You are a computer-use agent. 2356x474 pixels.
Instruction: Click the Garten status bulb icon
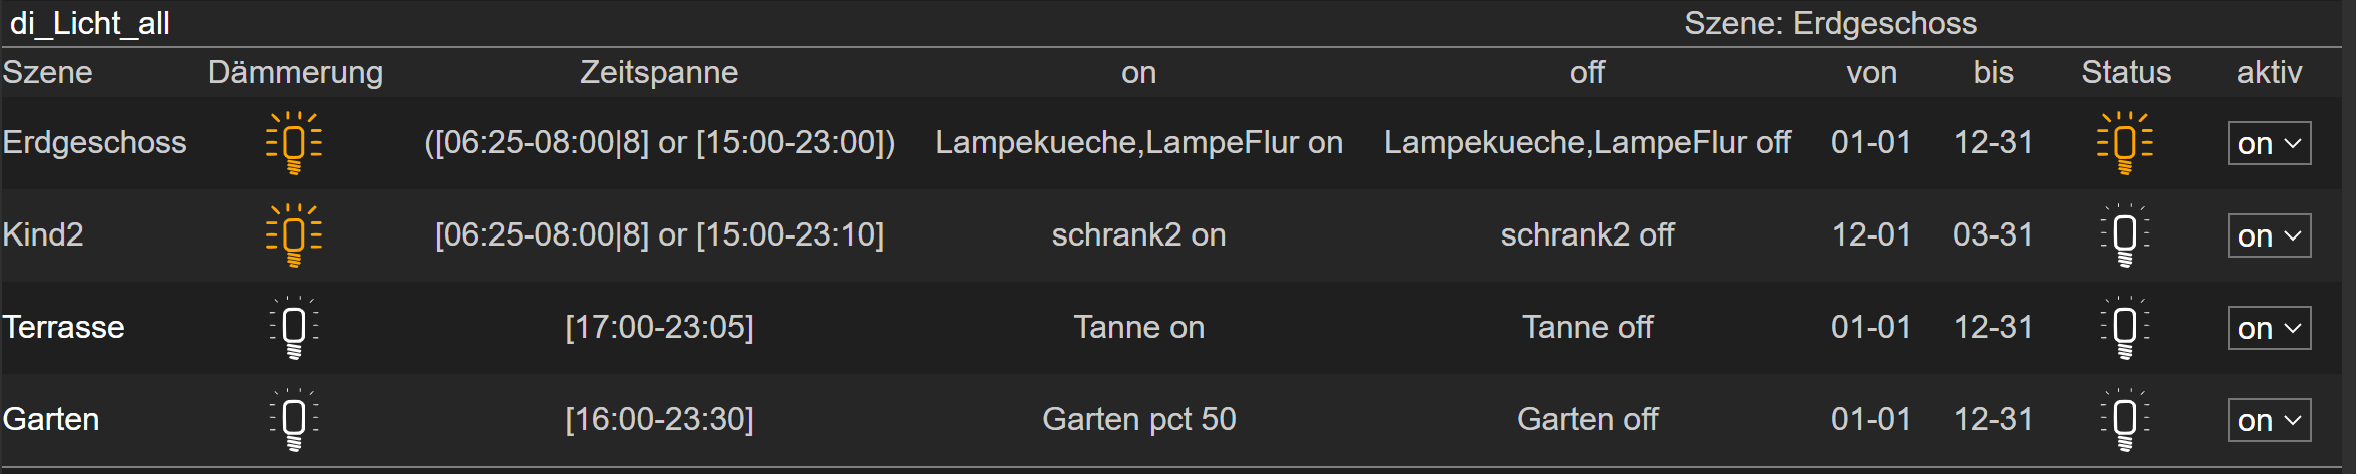click(2125, 419)
